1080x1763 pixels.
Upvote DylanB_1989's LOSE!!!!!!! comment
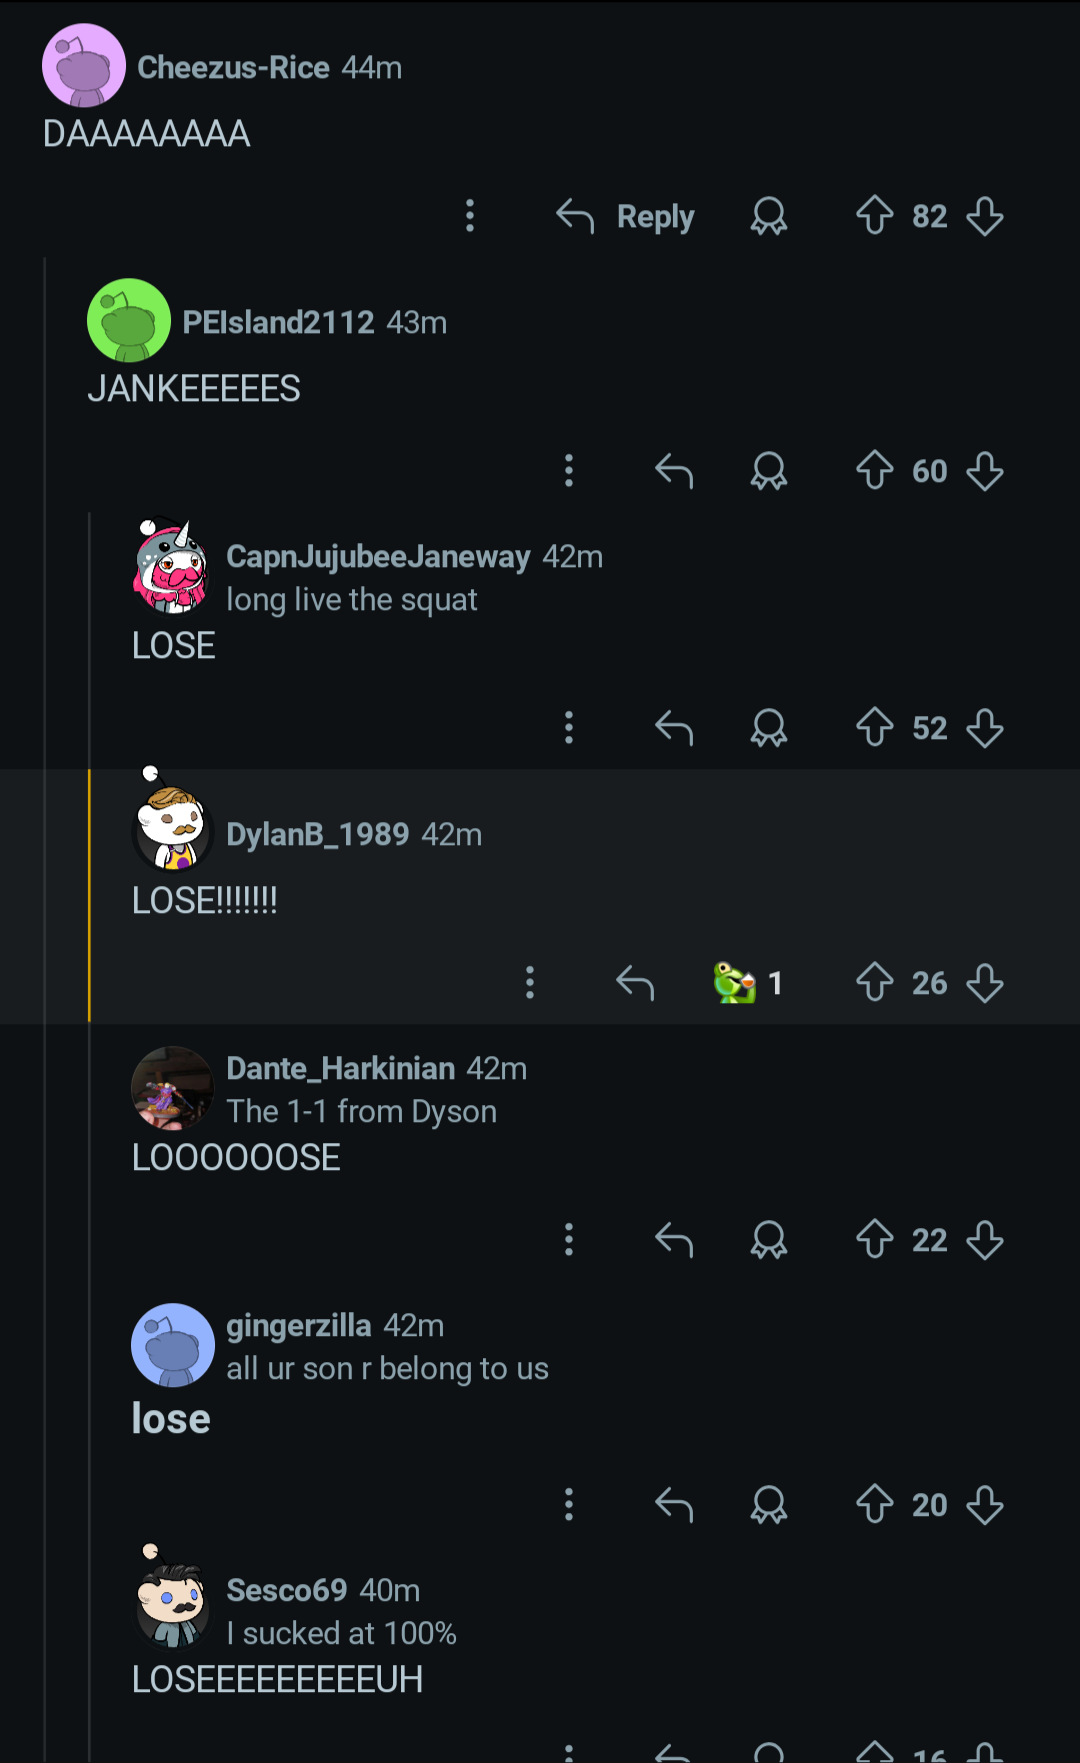[874, 983]
